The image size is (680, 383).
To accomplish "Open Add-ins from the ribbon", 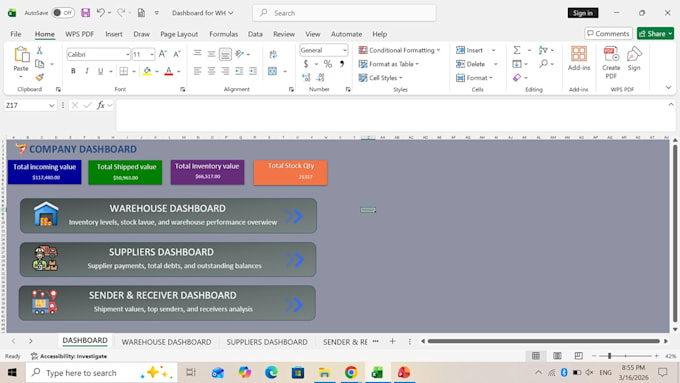I will (579, 58).
